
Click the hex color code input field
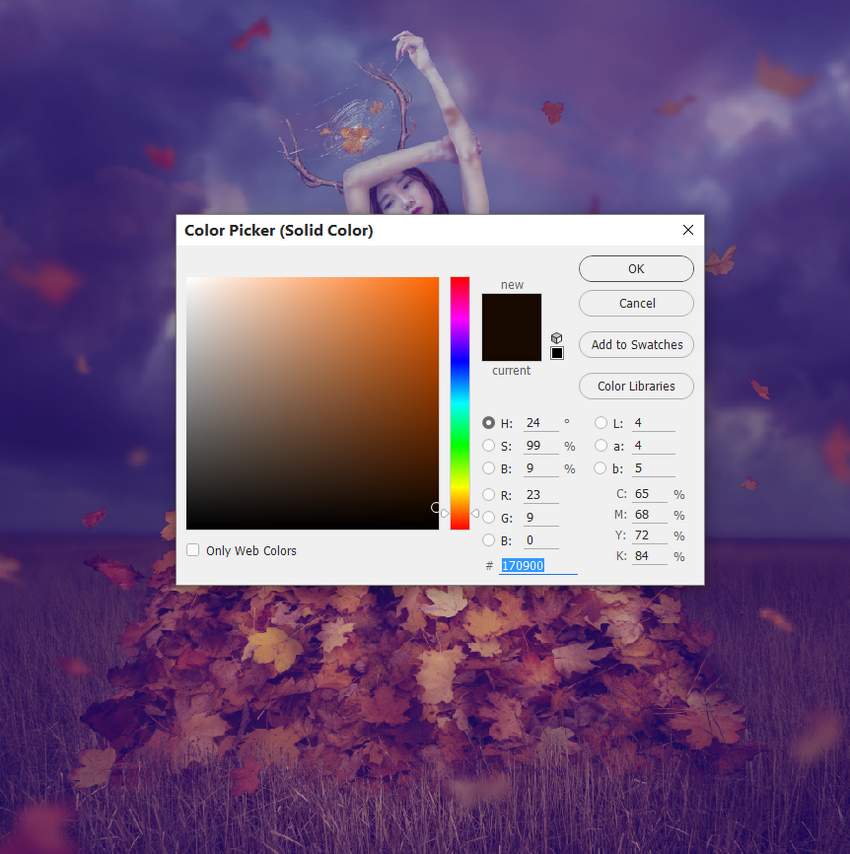538,566
